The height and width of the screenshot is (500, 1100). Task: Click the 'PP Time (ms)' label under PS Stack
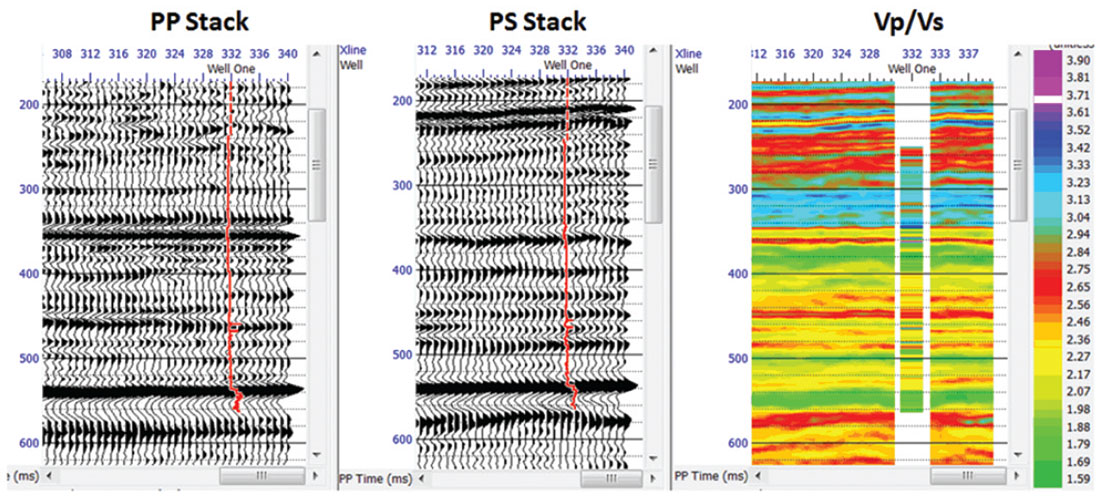[374, 479]
